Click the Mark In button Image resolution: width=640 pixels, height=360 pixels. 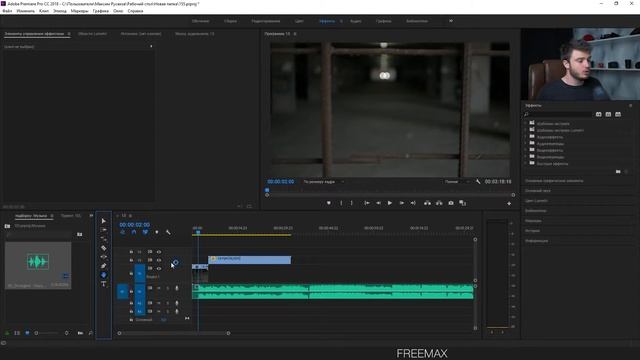point(341,203)
